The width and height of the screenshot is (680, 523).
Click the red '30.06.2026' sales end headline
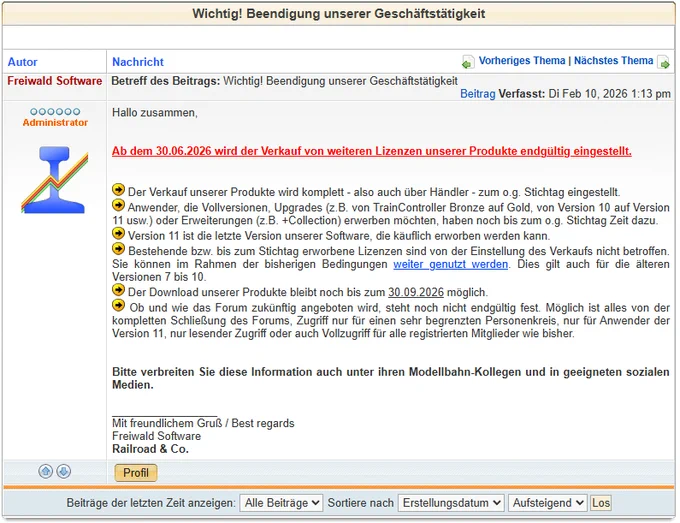tap(372, 151)
